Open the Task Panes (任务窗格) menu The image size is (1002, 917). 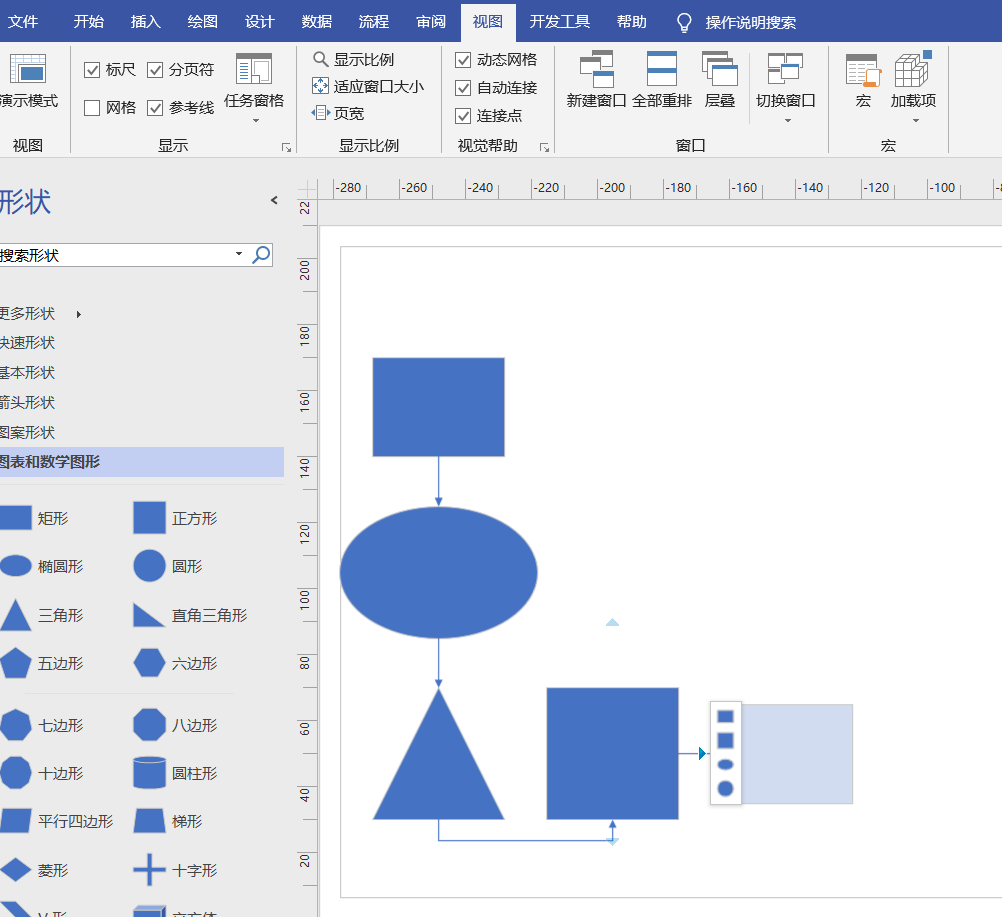tap(254, 88)
